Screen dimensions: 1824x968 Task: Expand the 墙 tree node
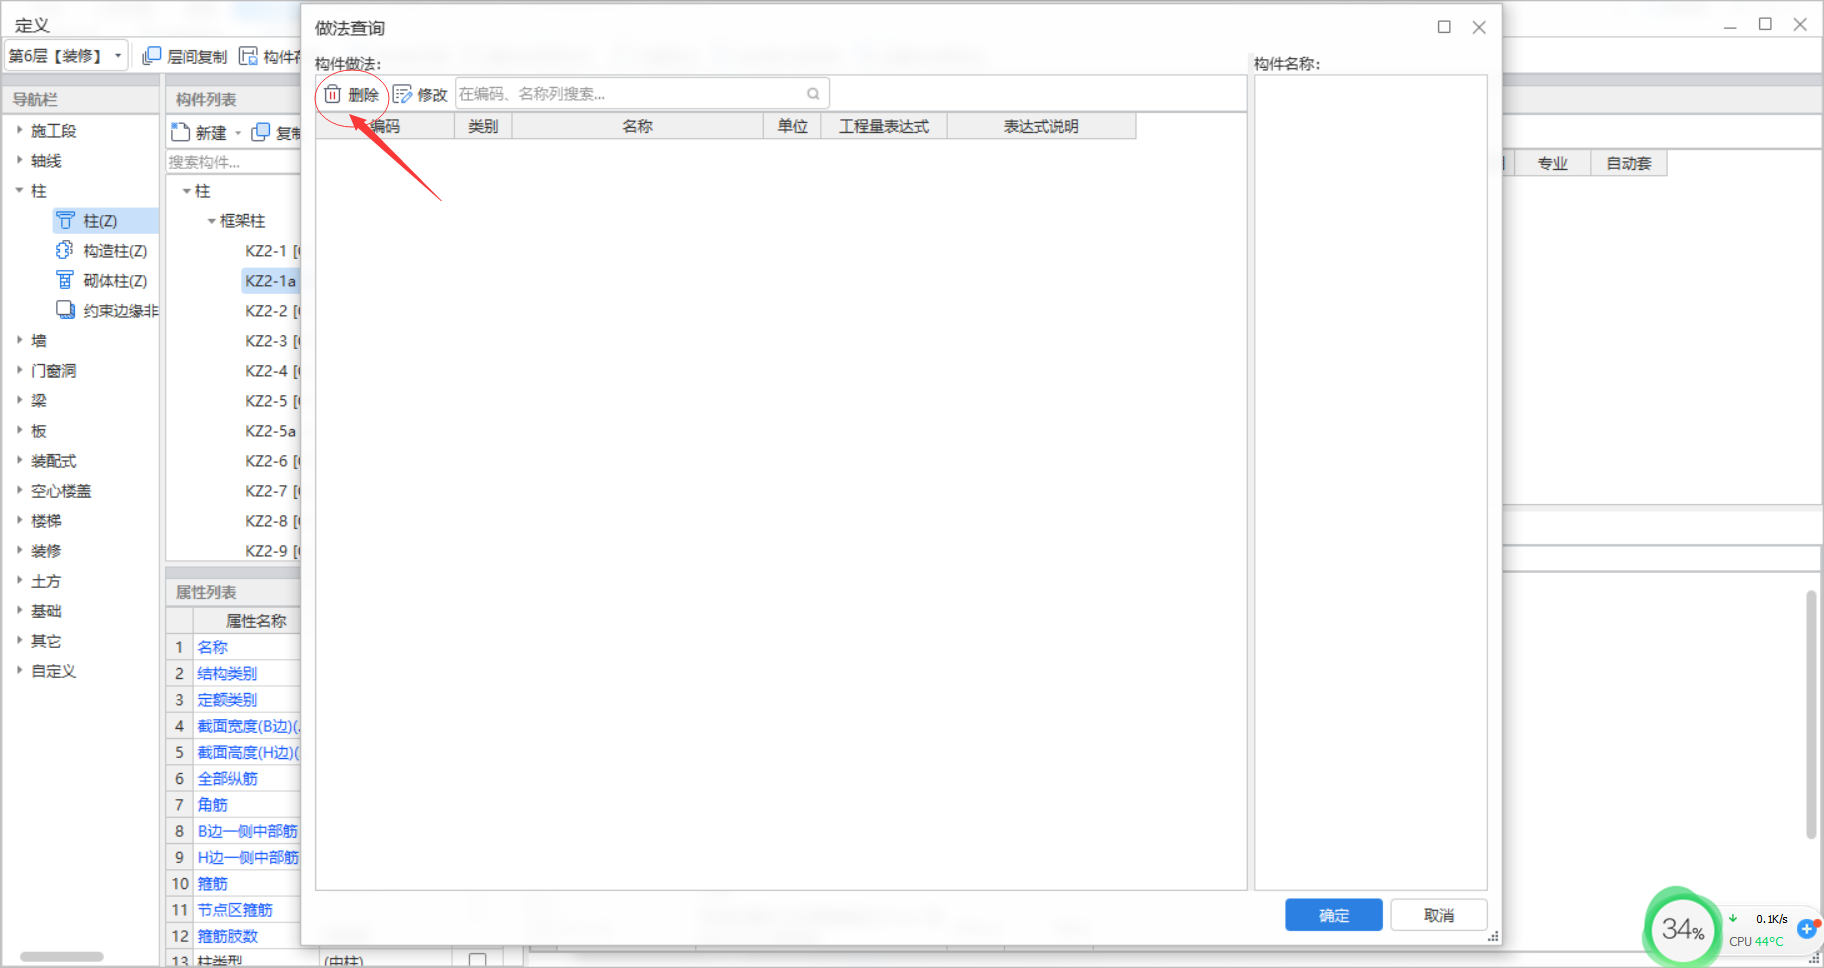tap(19, 340)
